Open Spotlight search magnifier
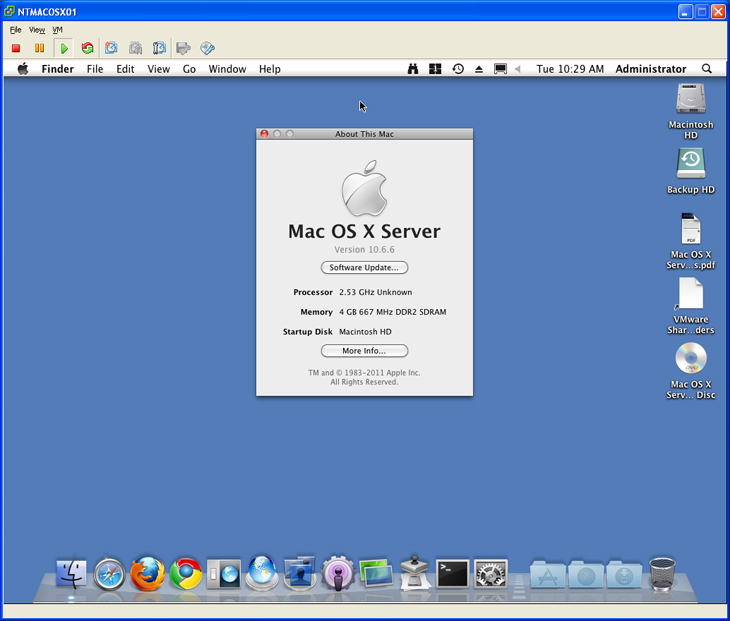The height and width of the screenshot is (621, 730). (707, 69)
